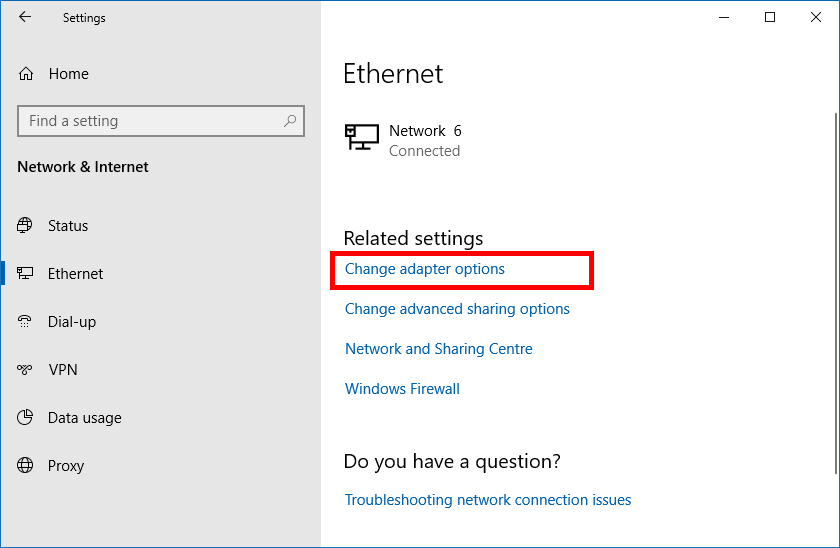Screen dimensions: 840x548
Task: Open Troubleshooting network connection issues link
Action: (488, 500)
